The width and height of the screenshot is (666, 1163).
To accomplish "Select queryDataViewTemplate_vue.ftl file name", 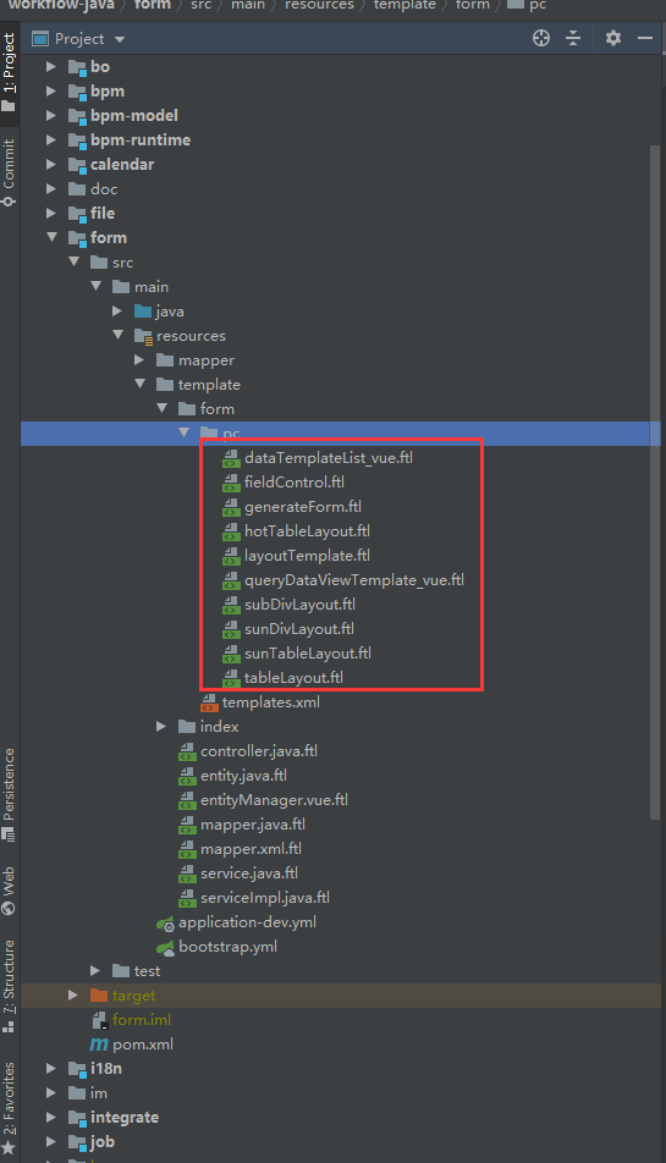I will [355, 580].
